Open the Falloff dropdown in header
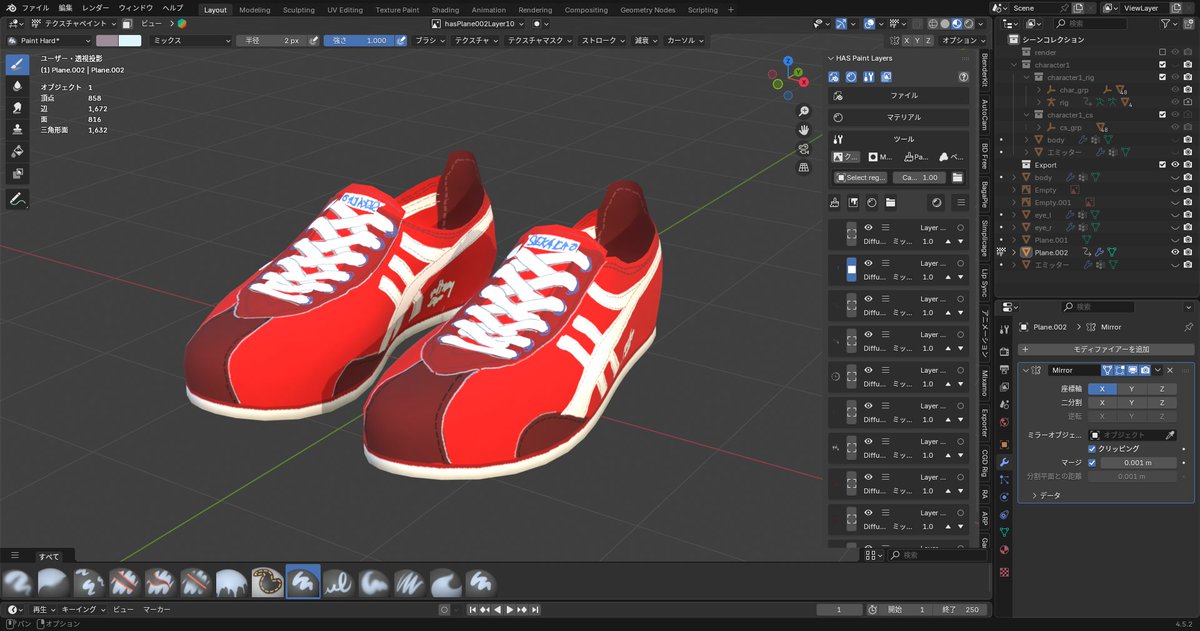This screenshot has height=631, width=1200. click(645, 41)
